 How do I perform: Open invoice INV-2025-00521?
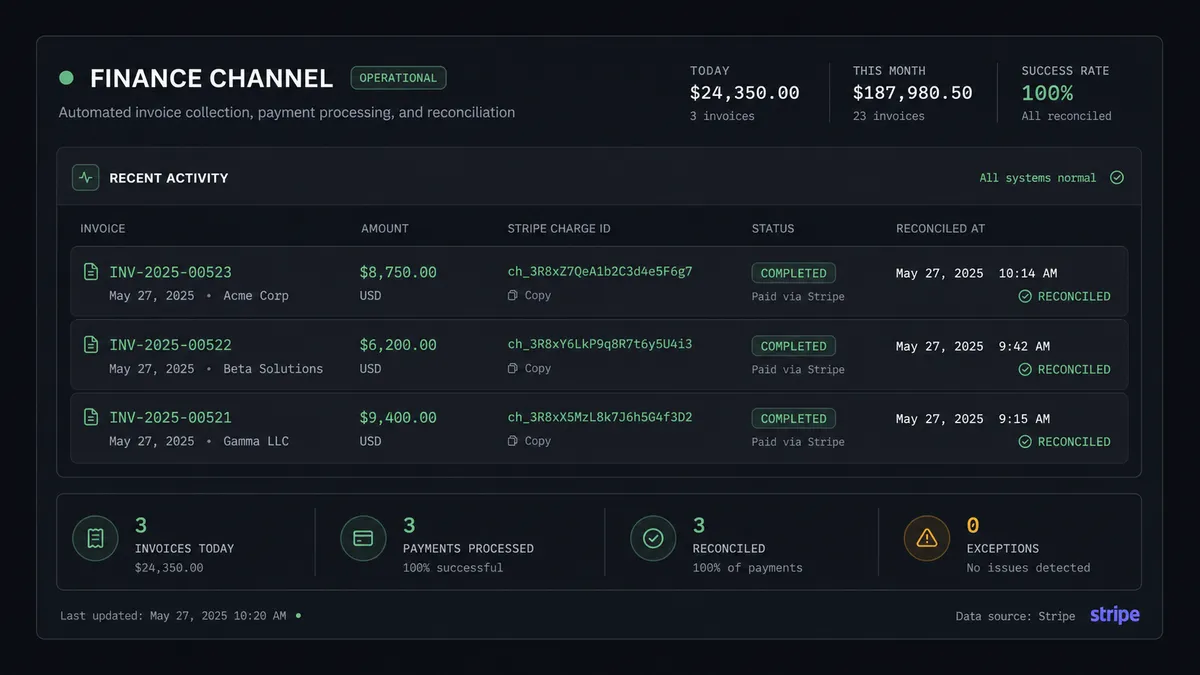click(x=170, y=417)
